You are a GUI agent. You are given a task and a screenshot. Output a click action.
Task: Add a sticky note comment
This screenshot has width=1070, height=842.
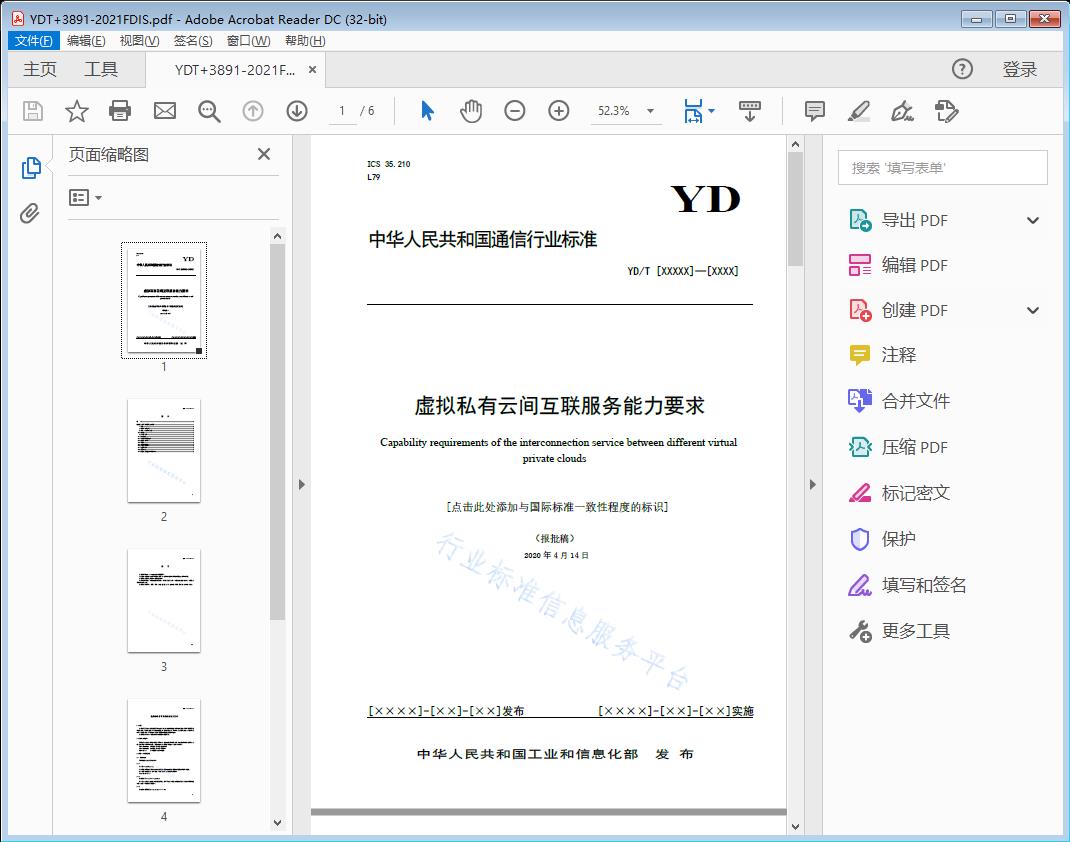(814, 111)
